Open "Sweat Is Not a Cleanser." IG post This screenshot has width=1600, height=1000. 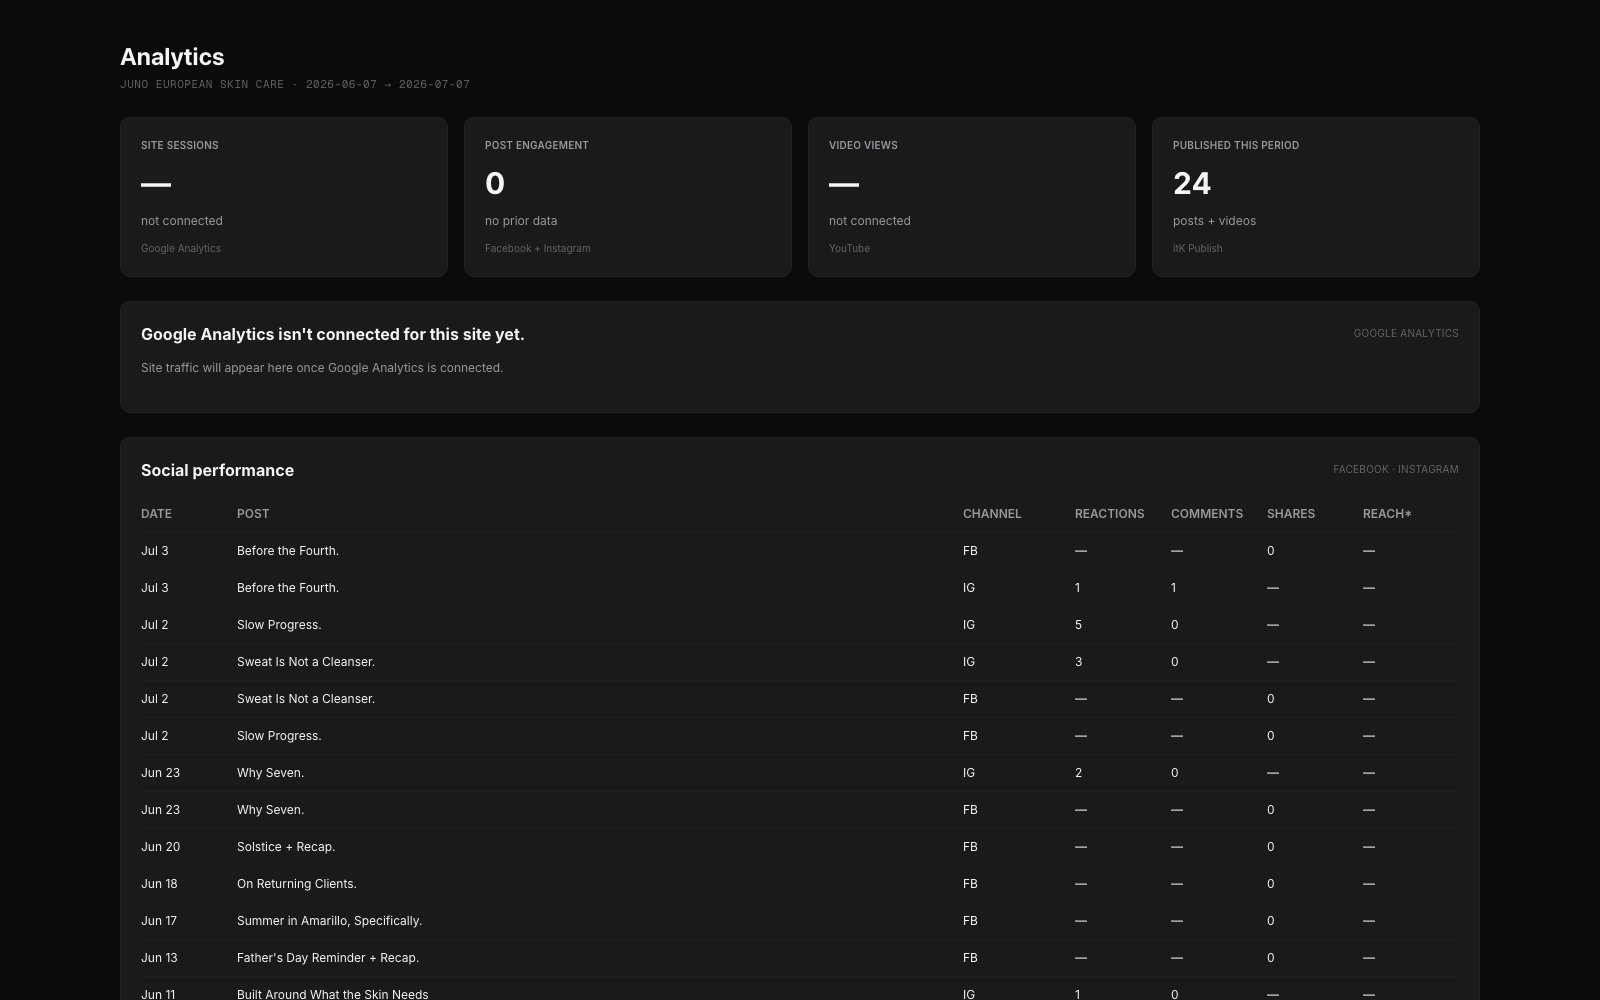point(306,662)
